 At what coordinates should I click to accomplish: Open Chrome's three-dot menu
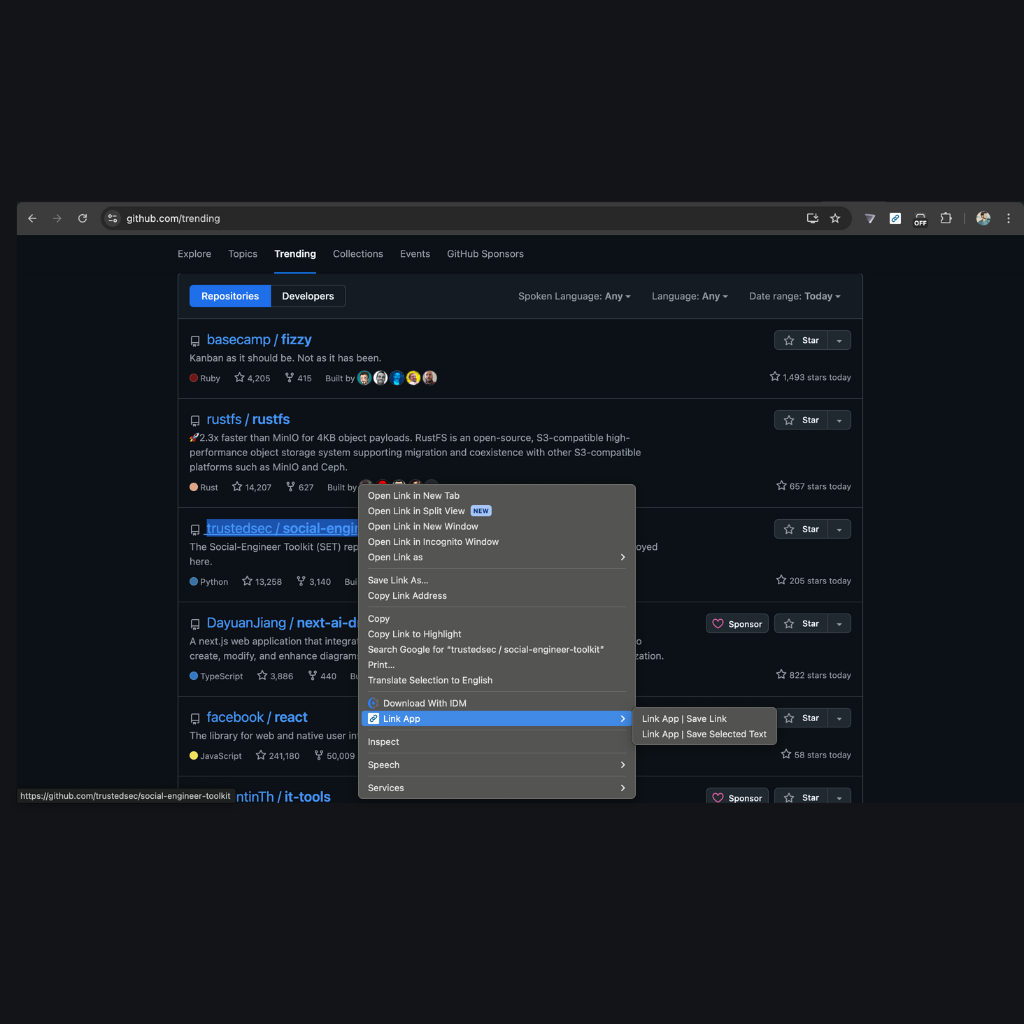pos(1008,218)
